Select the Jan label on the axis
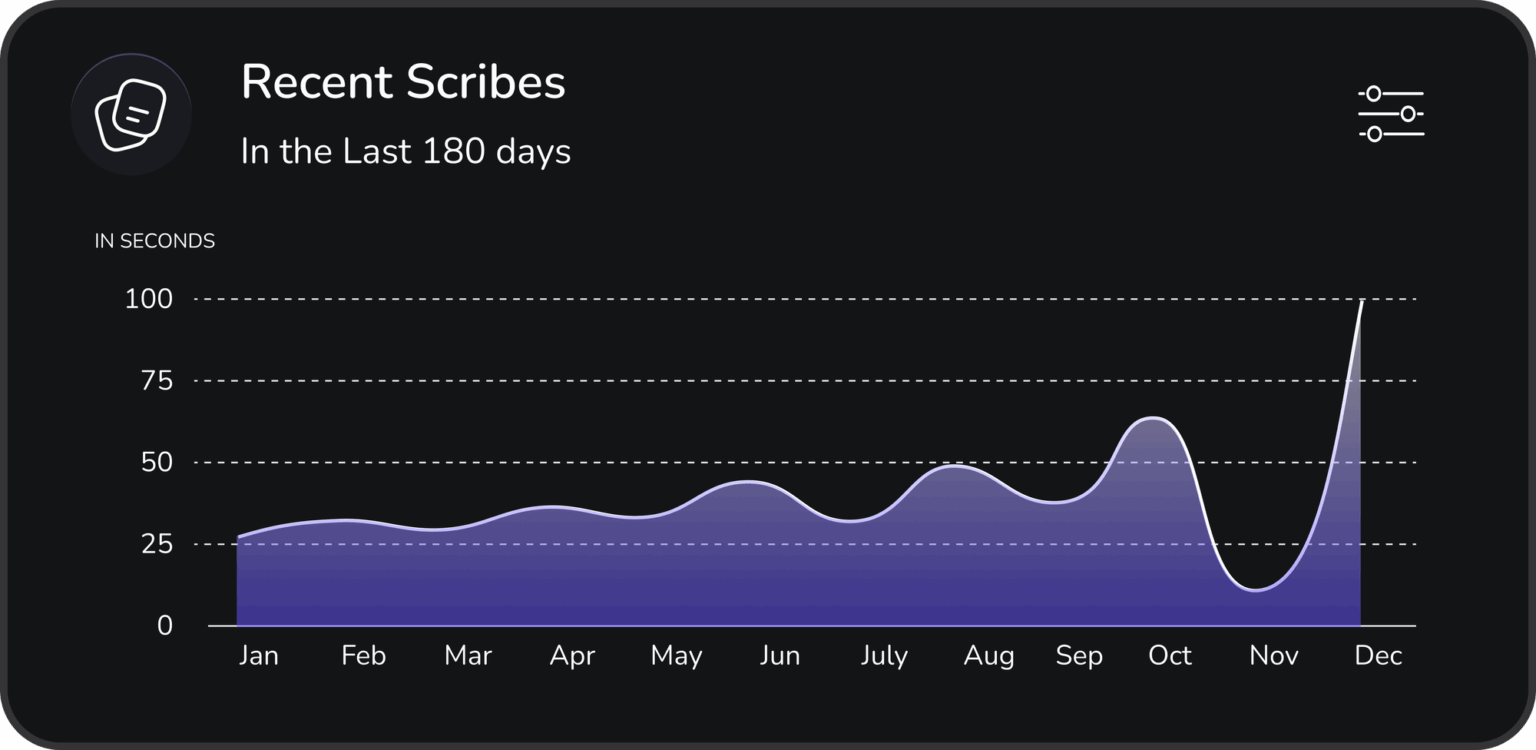 coord(259,656)
